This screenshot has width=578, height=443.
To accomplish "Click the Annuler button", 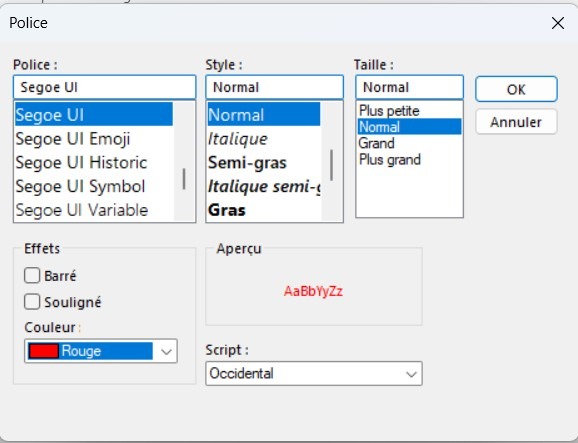I will click(516, 122).
